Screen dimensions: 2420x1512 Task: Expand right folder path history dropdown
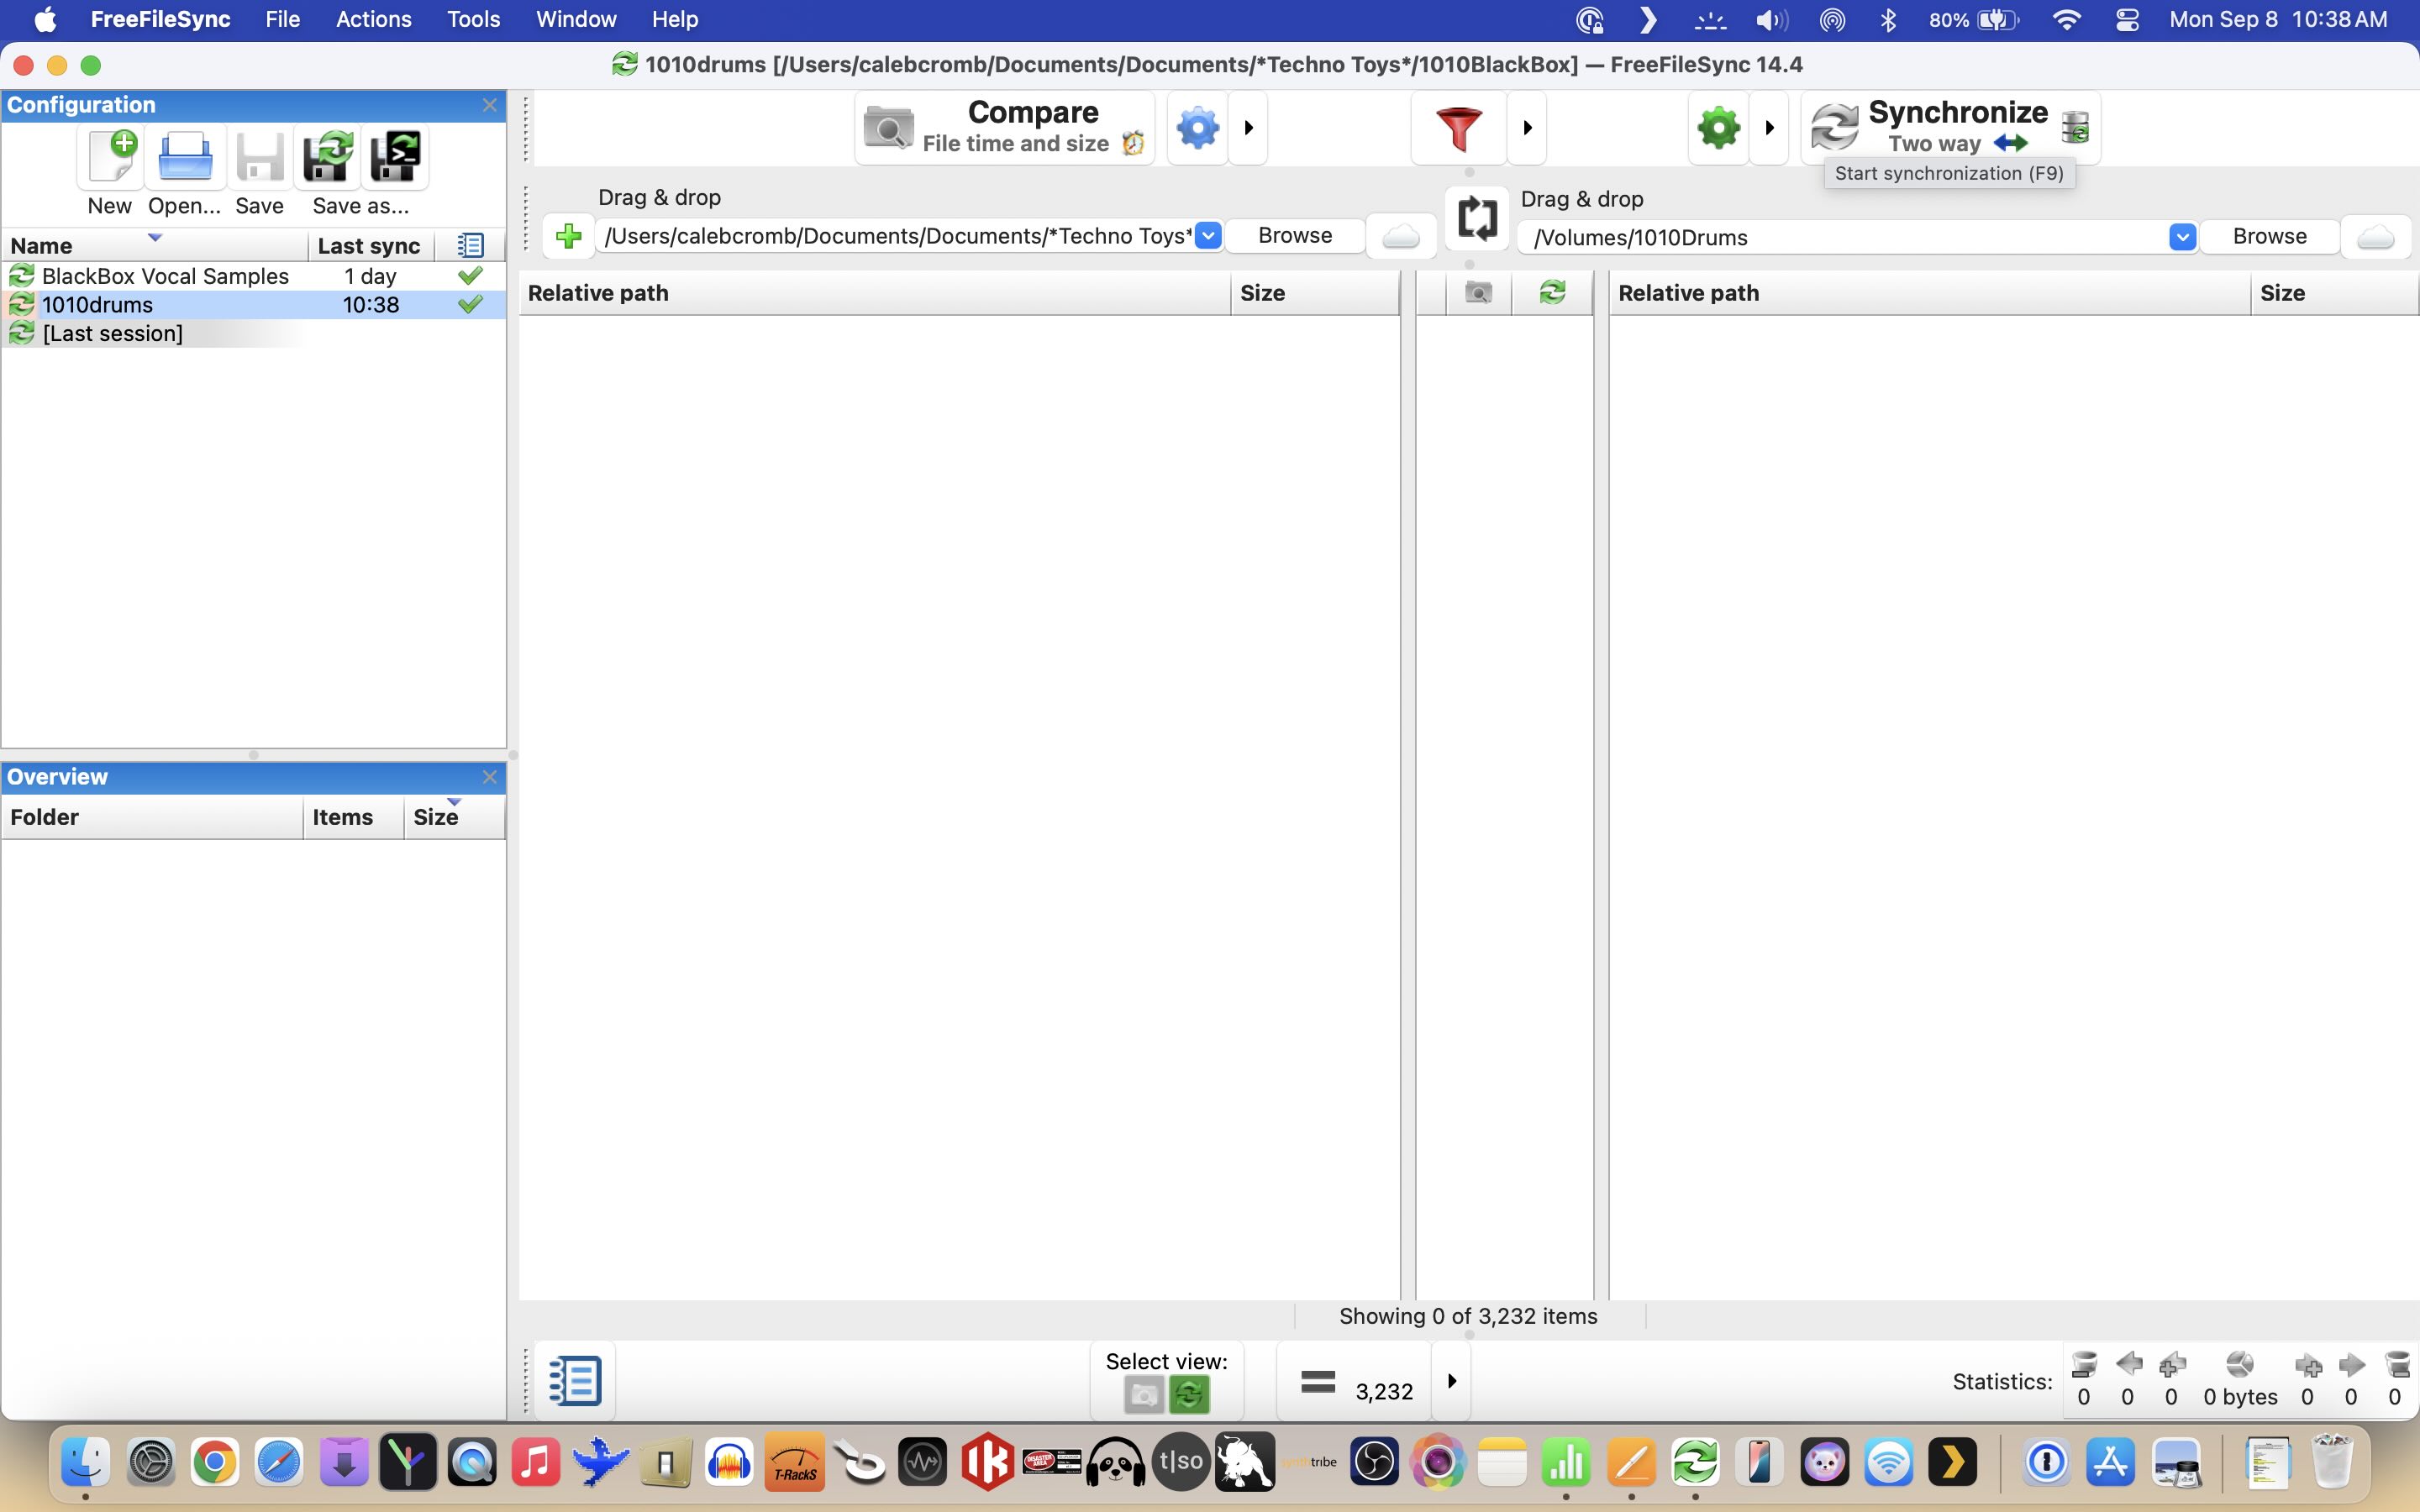tap(2182, 237)
